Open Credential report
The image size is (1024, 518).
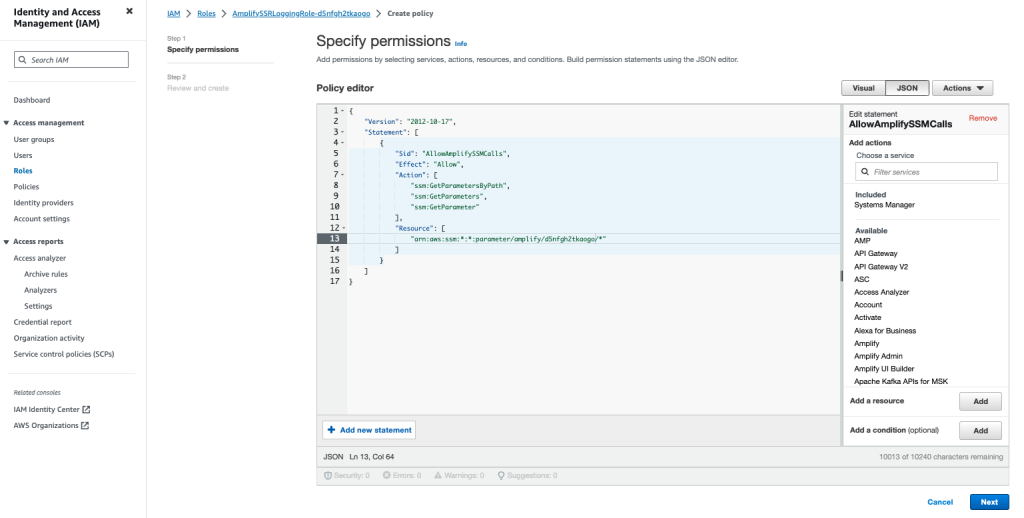coord(42,322)
